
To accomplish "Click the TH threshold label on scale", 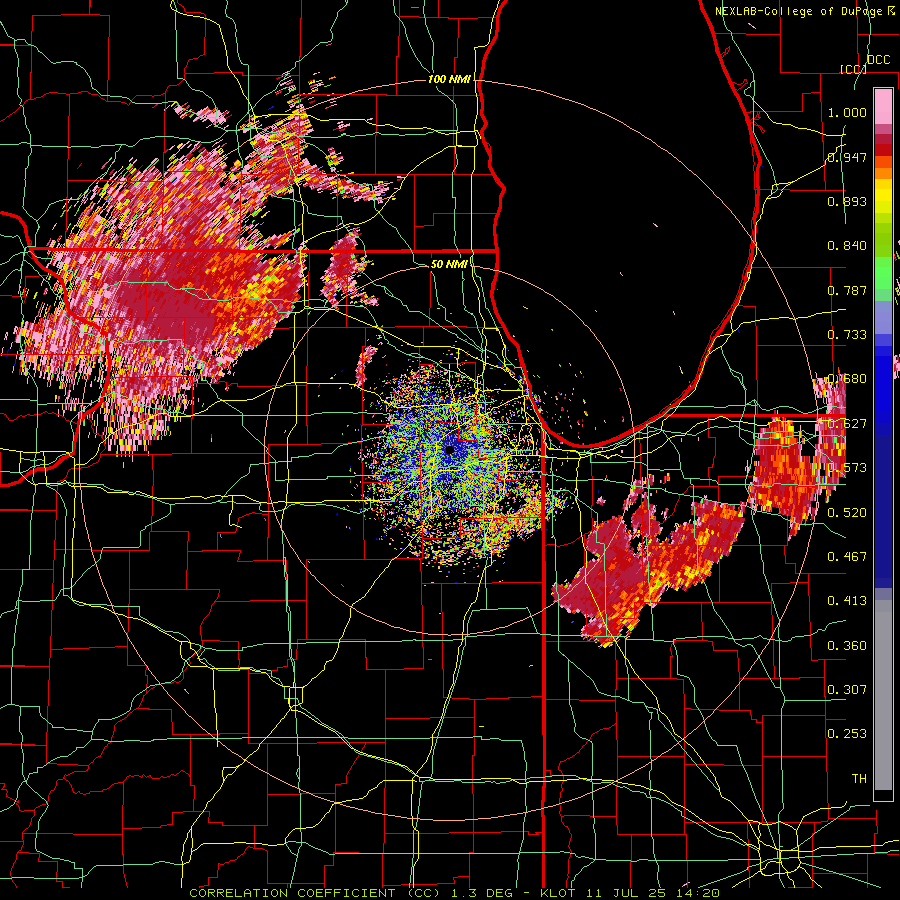I will click(x=859, y=779).
